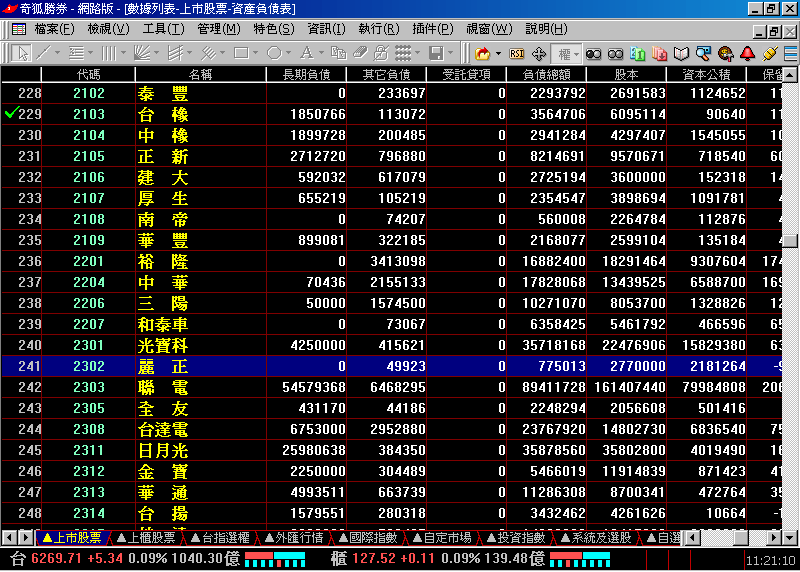Click the dotted grid icon
Screen dimensions: 800x572
click(x=403, y=53)
